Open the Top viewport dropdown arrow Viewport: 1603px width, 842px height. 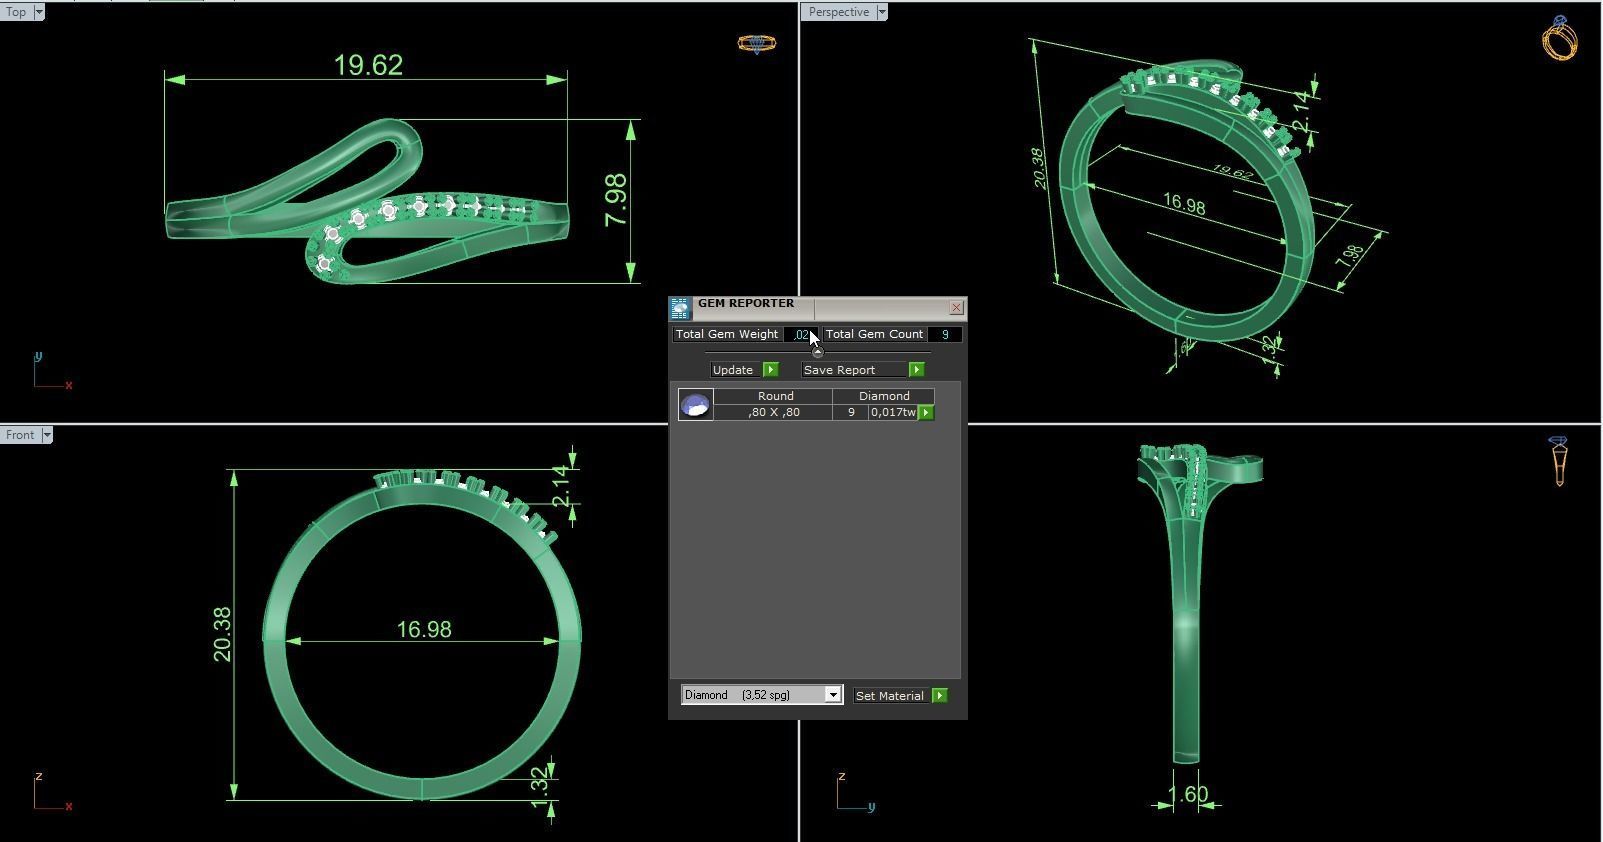[x=39, y=12]
